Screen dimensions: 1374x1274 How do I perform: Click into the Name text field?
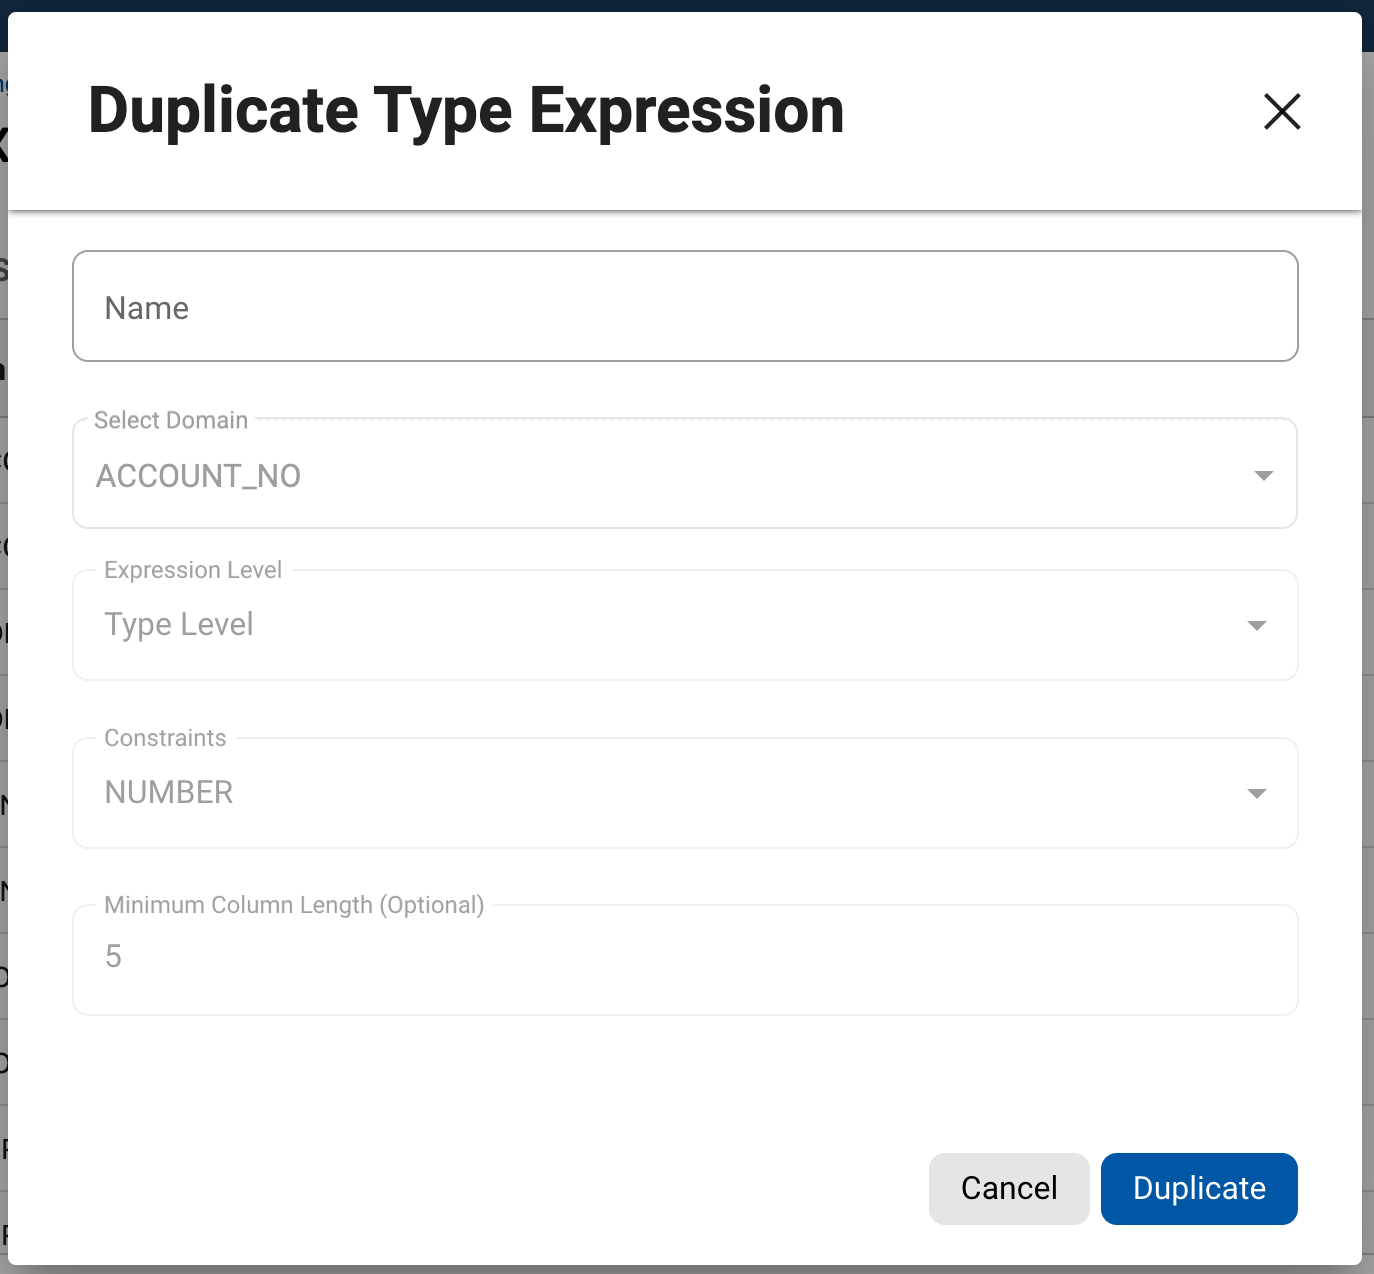tap(685, 307)
